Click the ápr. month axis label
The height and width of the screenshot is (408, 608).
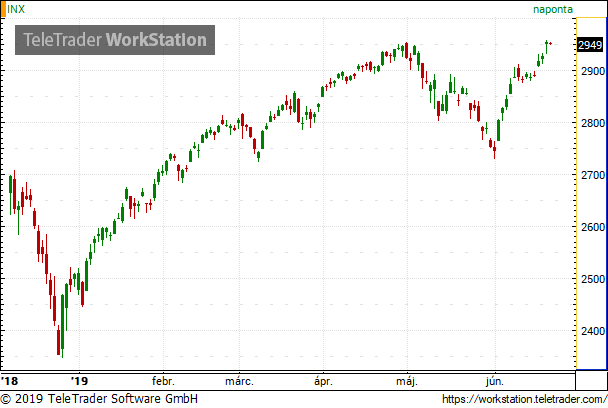click(323, 382)
